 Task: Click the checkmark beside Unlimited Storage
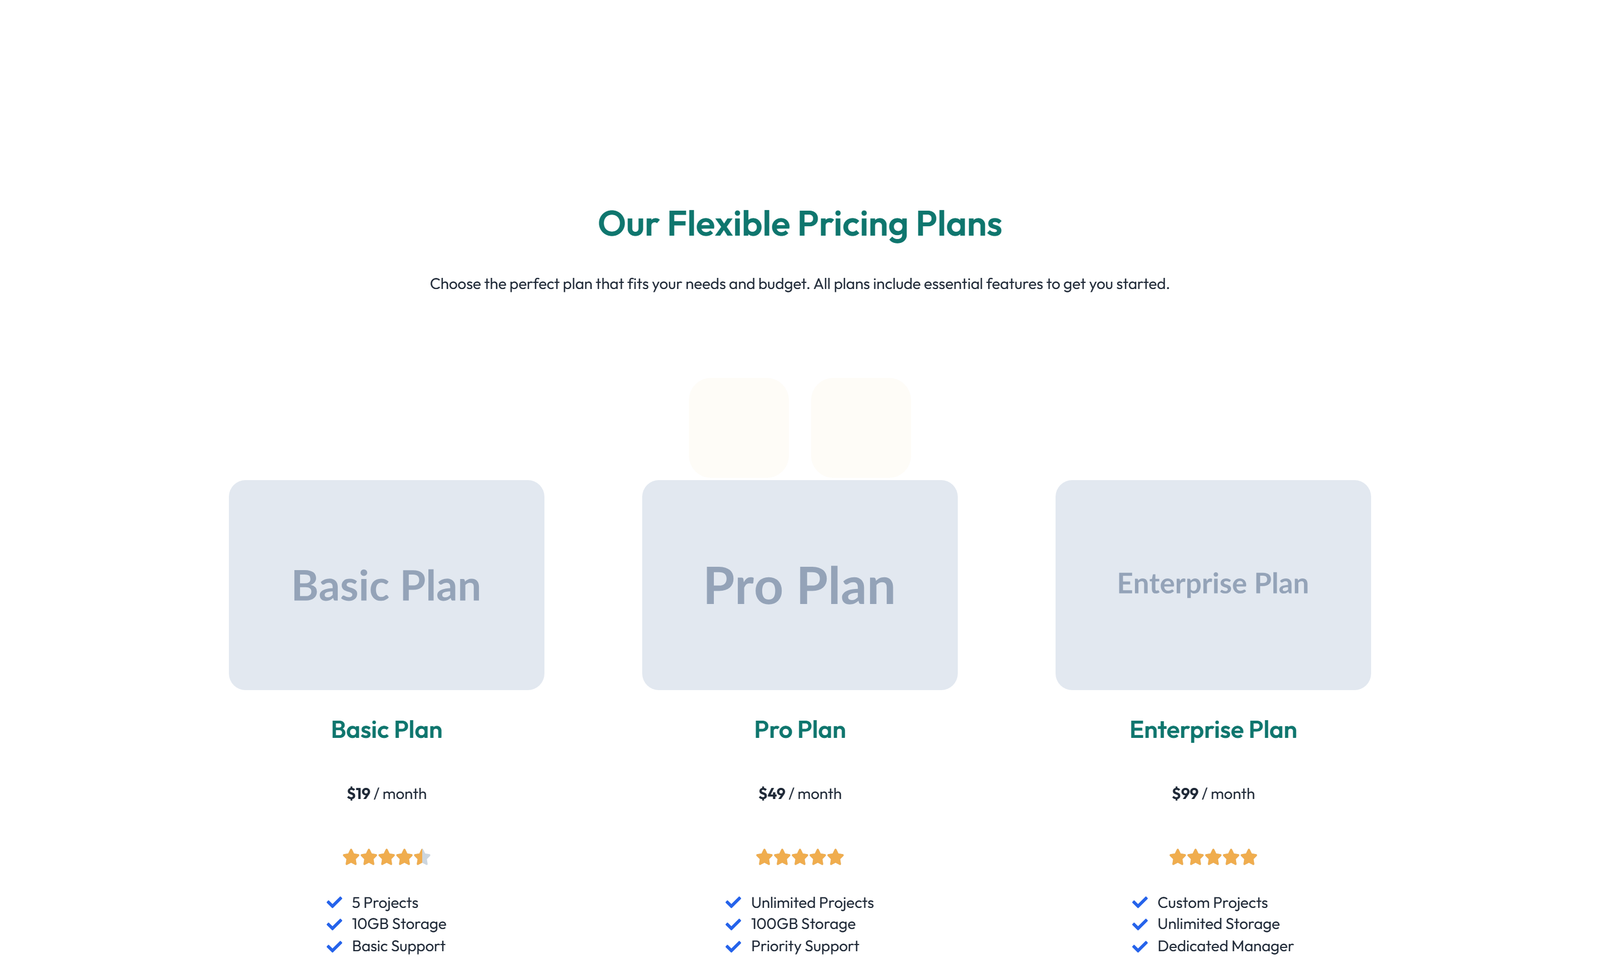pyautogui.click(x=1140, y=924)
